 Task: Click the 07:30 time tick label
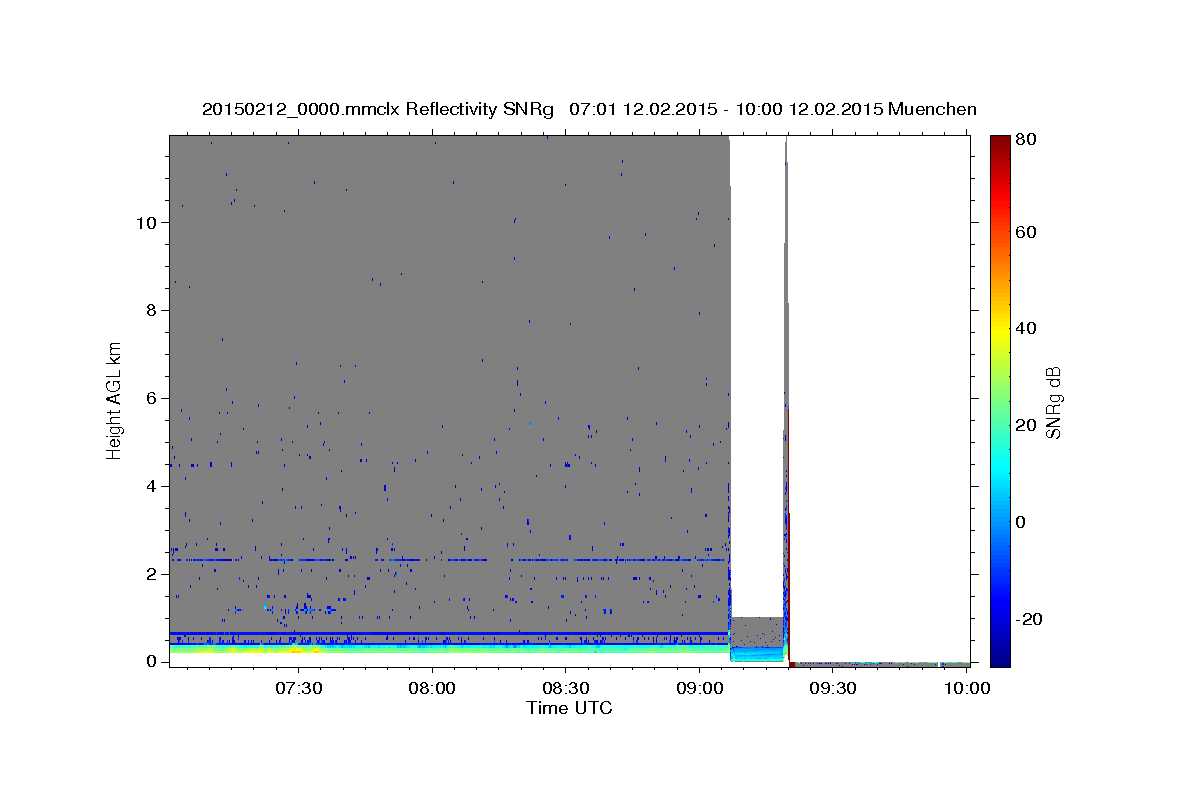click(x=298, y=688)
